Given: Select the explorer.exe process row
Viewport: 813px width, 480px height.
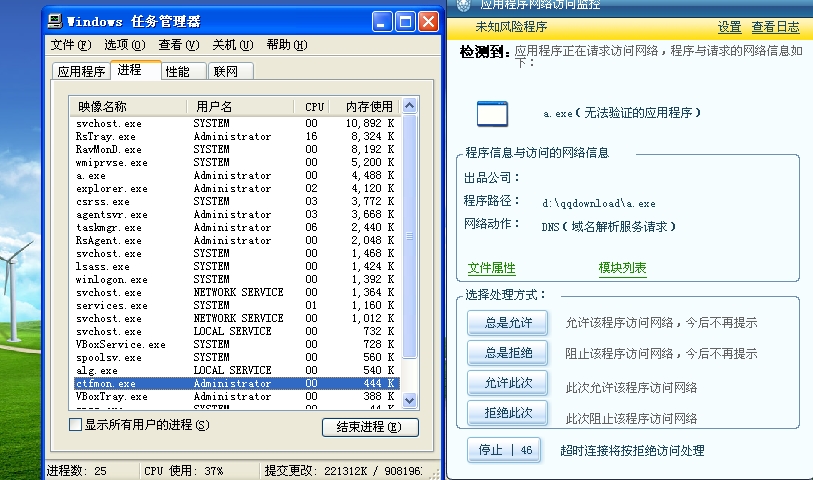Looking at the screenshot, I should [236, 188].
